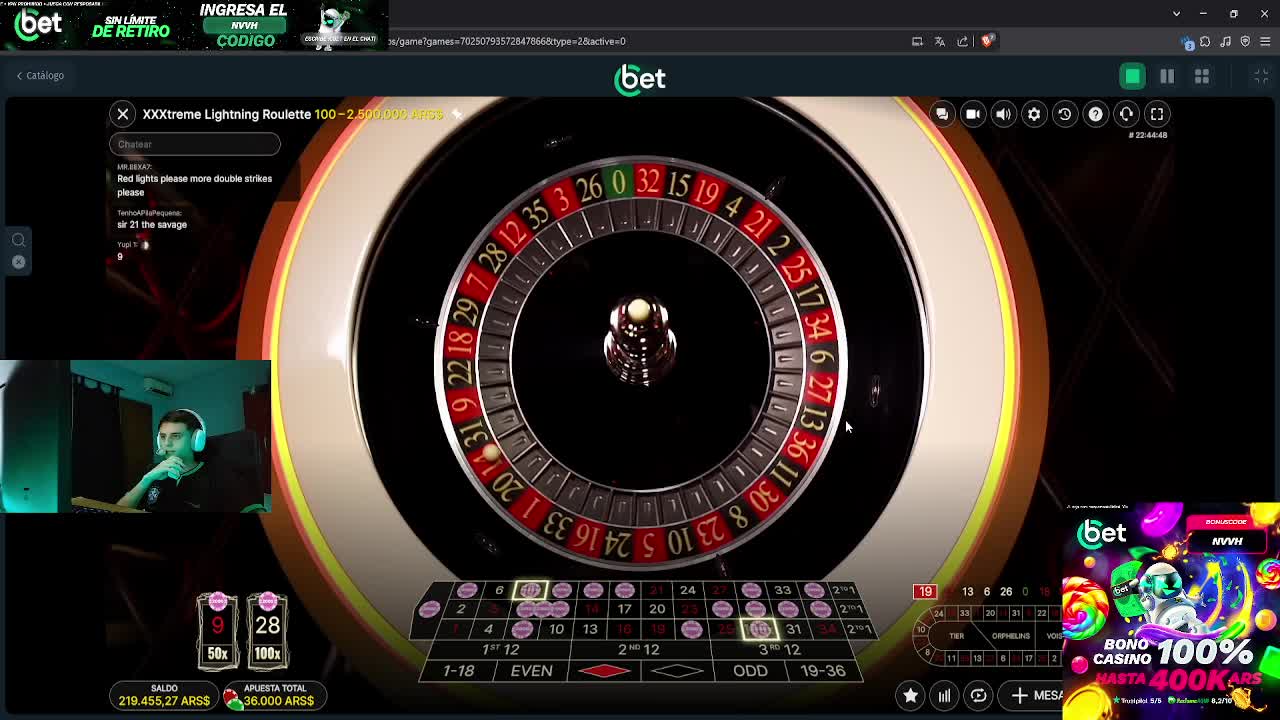Place a chip on number 4

[x=488, y=629]
